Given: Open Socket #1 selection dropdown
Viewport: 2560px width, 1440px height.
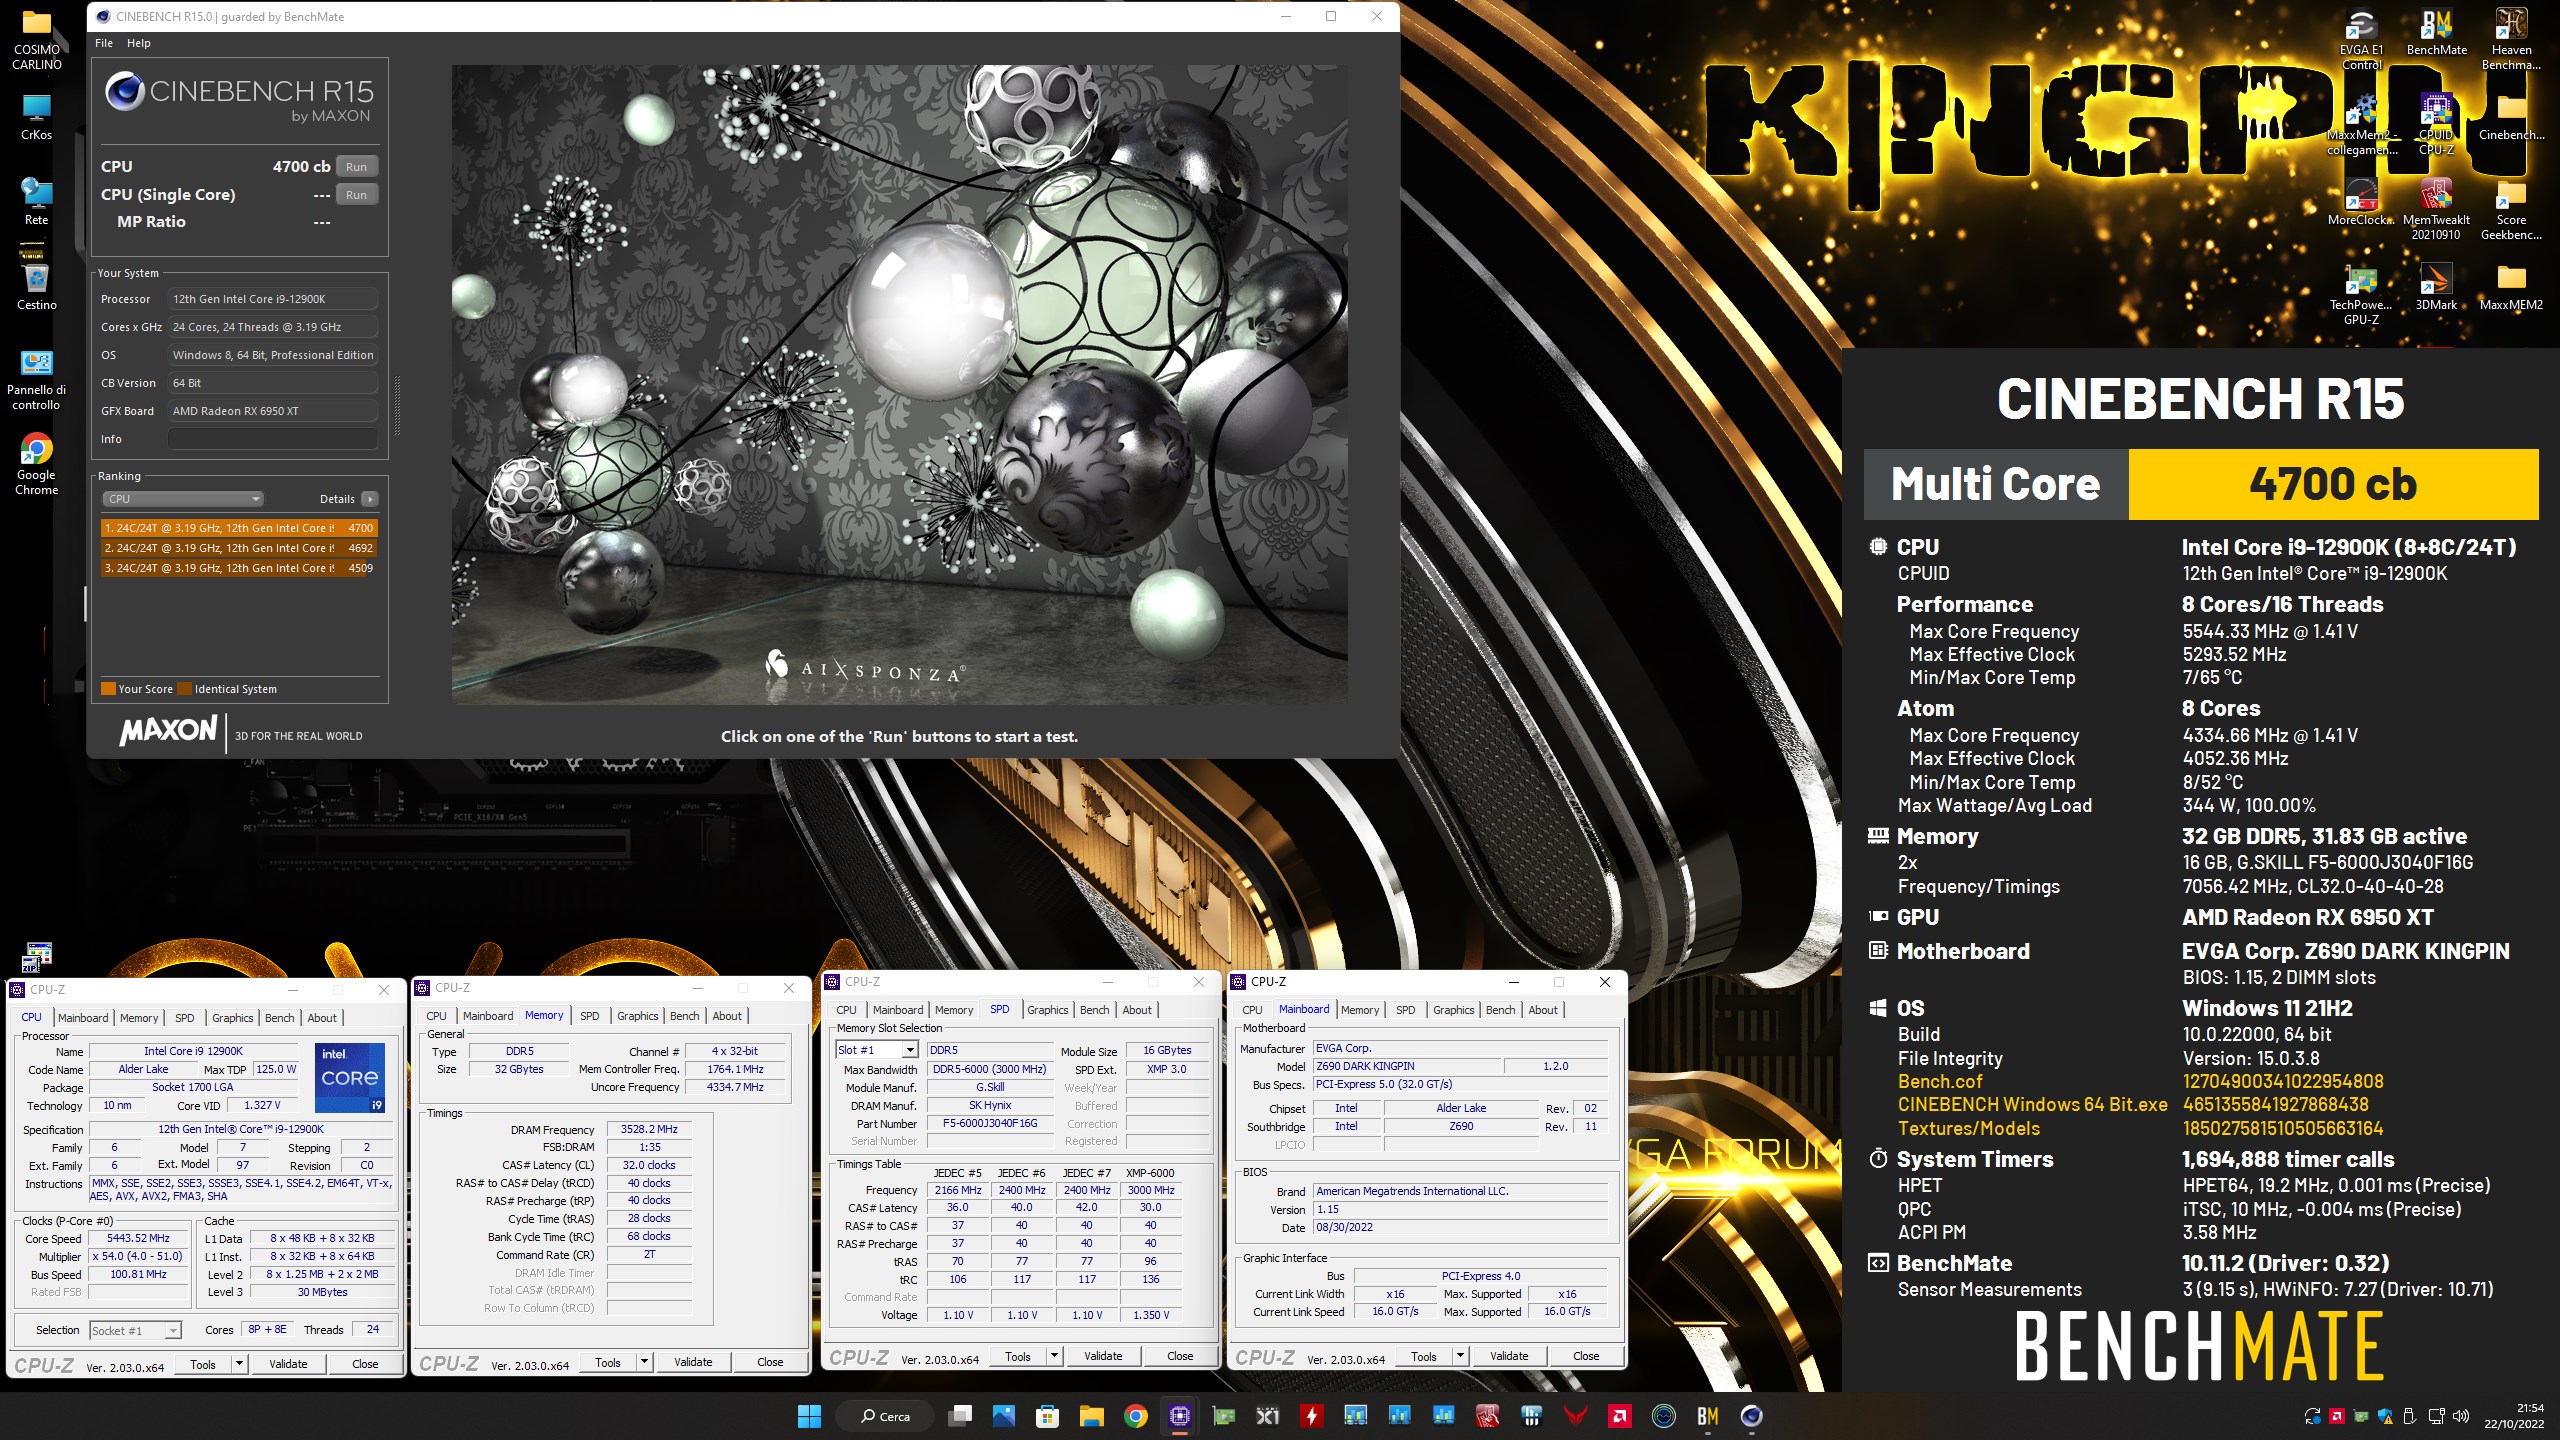Looking at the screenshot, I should [x=135, y=1330].
